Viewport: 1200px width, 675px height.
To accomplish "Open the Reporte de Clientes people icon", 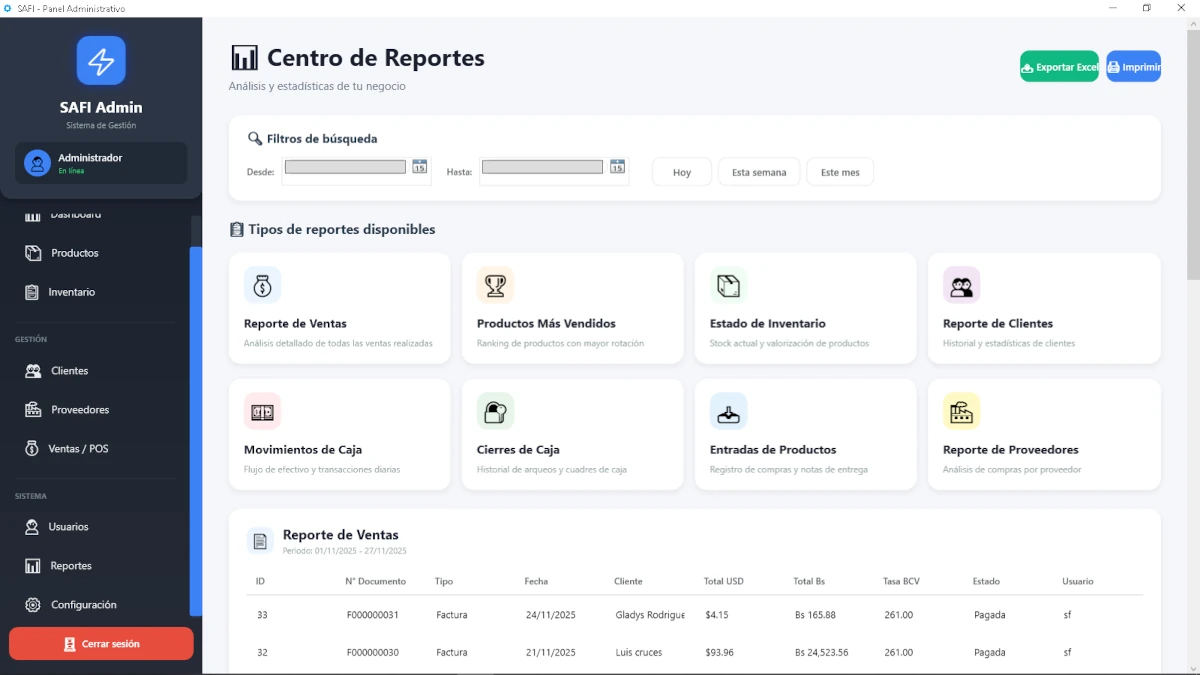I will click(961, 285).
